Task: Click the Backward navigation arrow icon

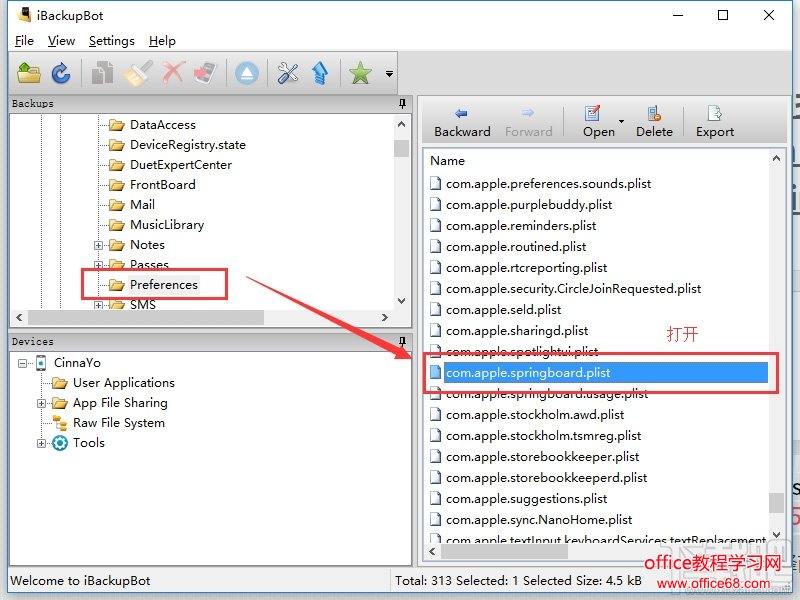Action: pyautogui.click(x=461, y=114)
